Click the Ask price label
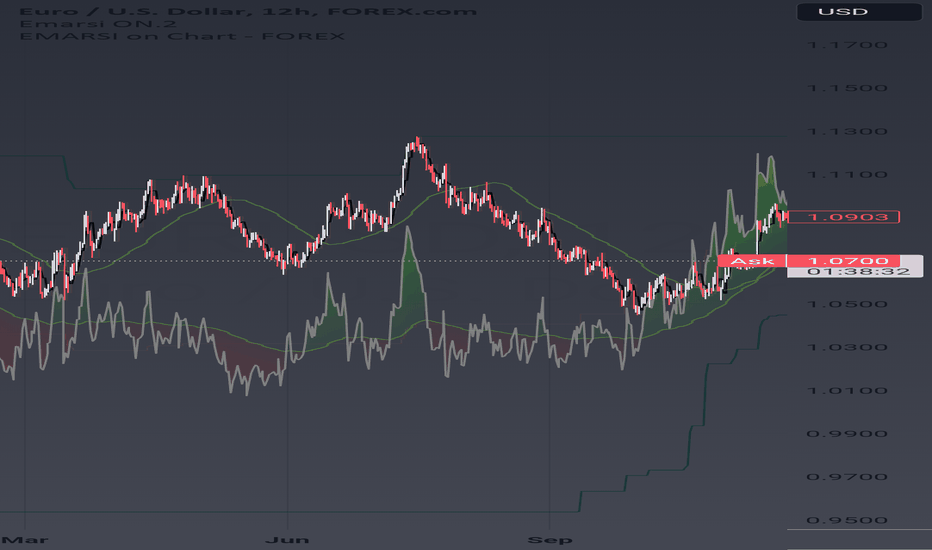The width and height of the screenshot is (932, 550). (x=752, y=261)
